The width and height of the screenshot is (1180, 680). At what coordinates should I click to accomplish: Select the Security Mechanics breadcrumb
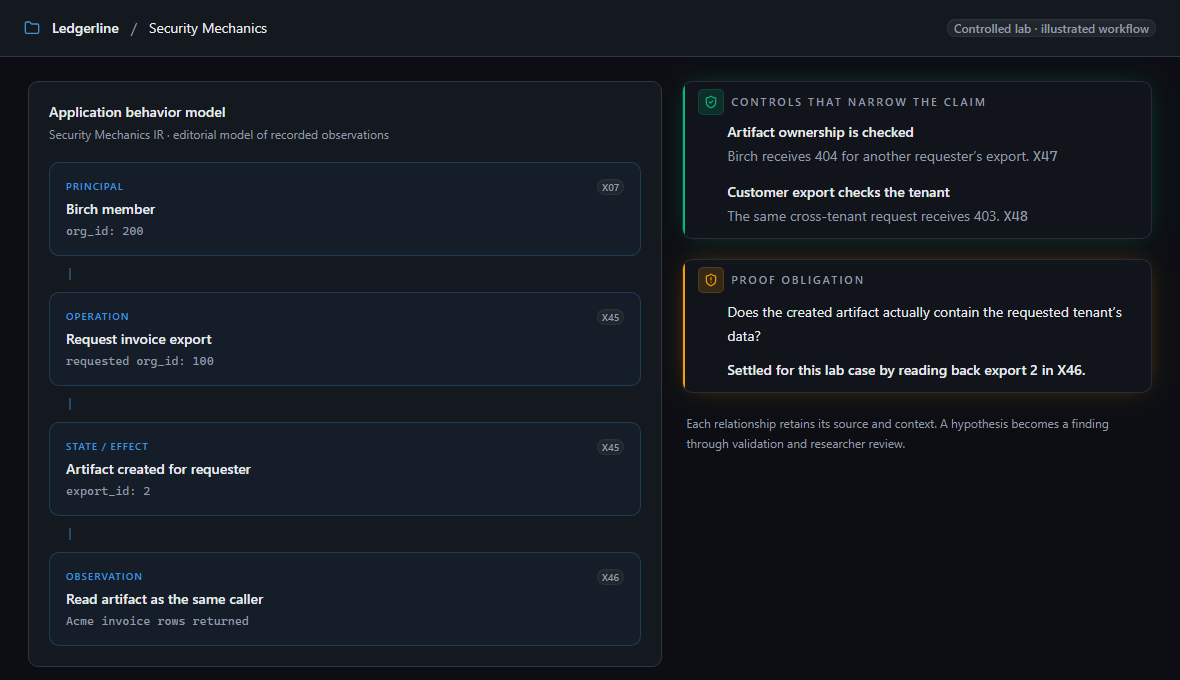click(x=208, y=28)
